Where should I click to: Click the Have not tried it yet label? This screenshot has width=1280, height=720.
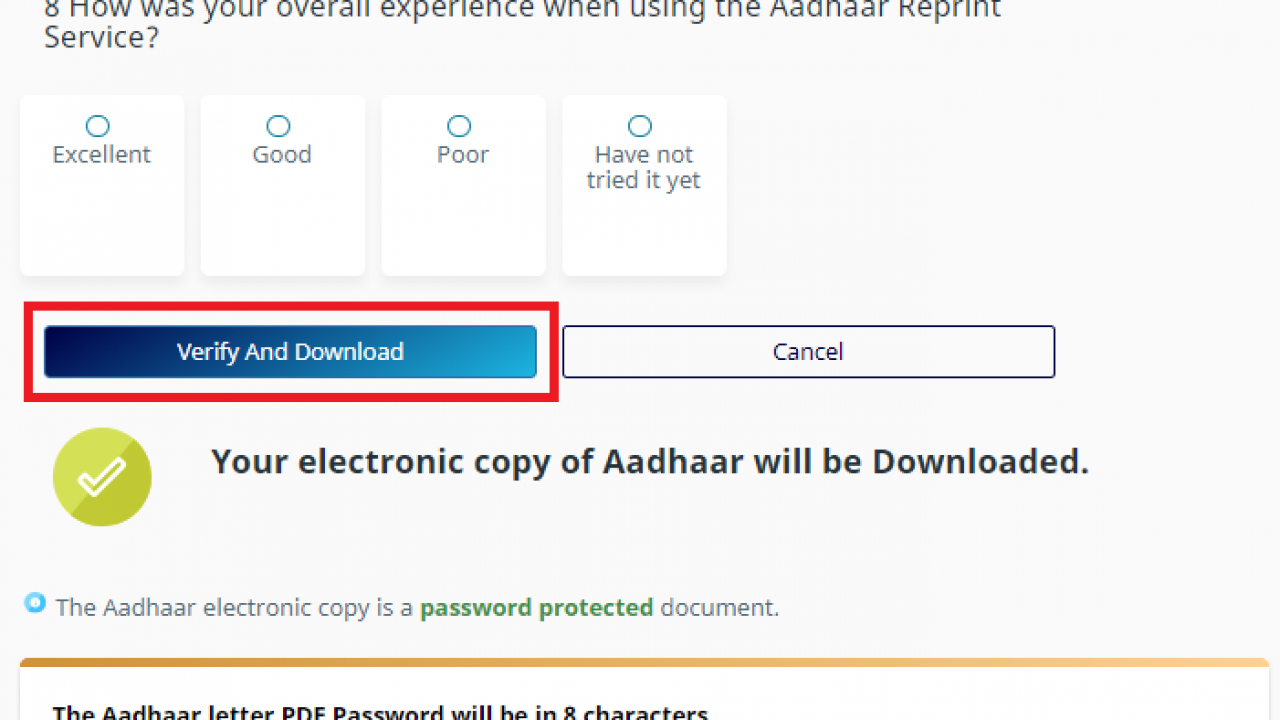(644, 168)
